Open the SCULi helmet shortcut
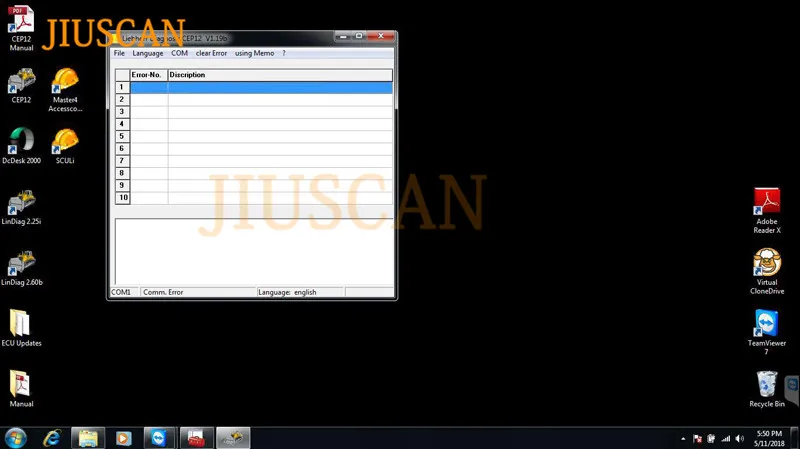This screenshot has width=800, height=449. tap(65, 146)
